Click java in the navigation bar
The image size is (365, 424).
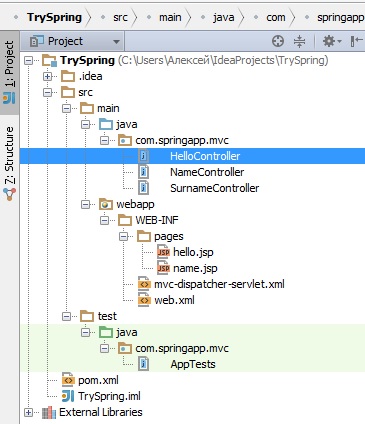pos(224,17)
